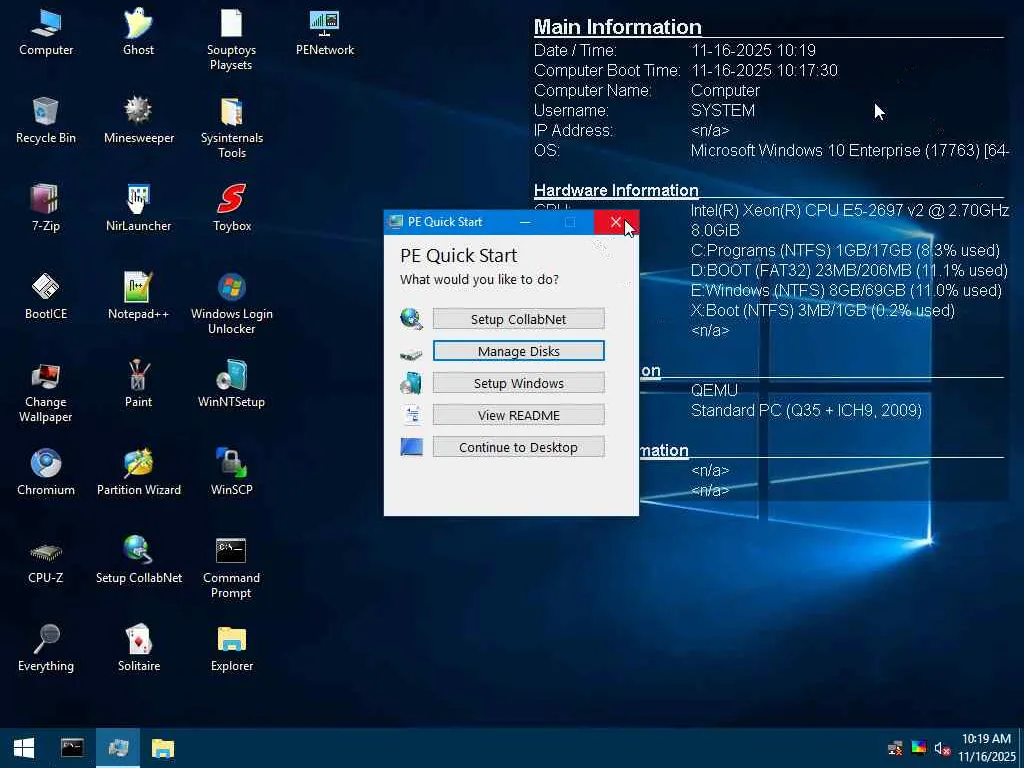This screenshot has width=1024, height=768.
Task: Select Setup CollabNet desktop icon
Action: 138,561
